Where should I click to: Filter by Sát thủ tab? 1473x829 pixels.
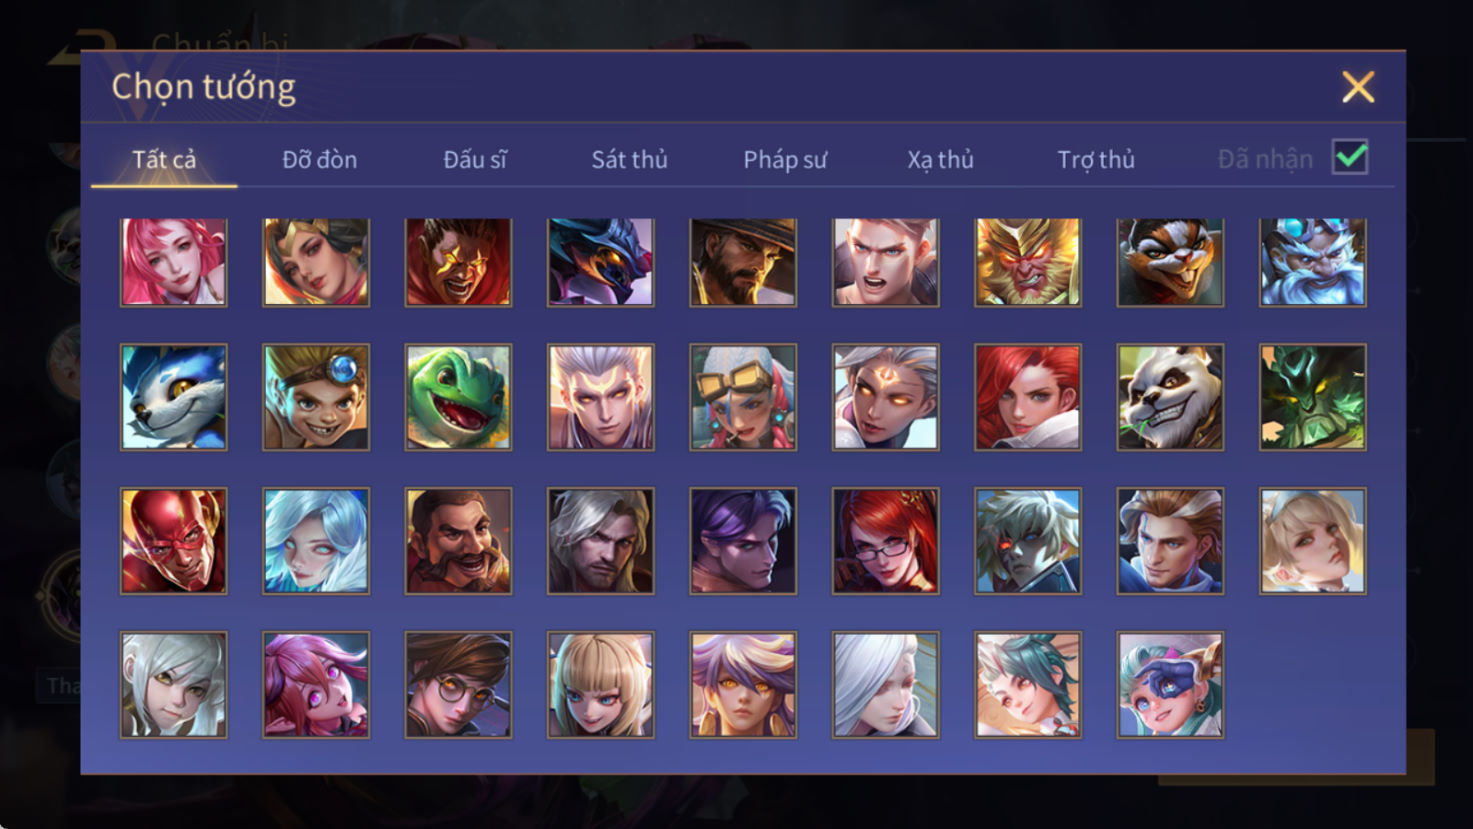pyautogui.click(x=629, y=160)
